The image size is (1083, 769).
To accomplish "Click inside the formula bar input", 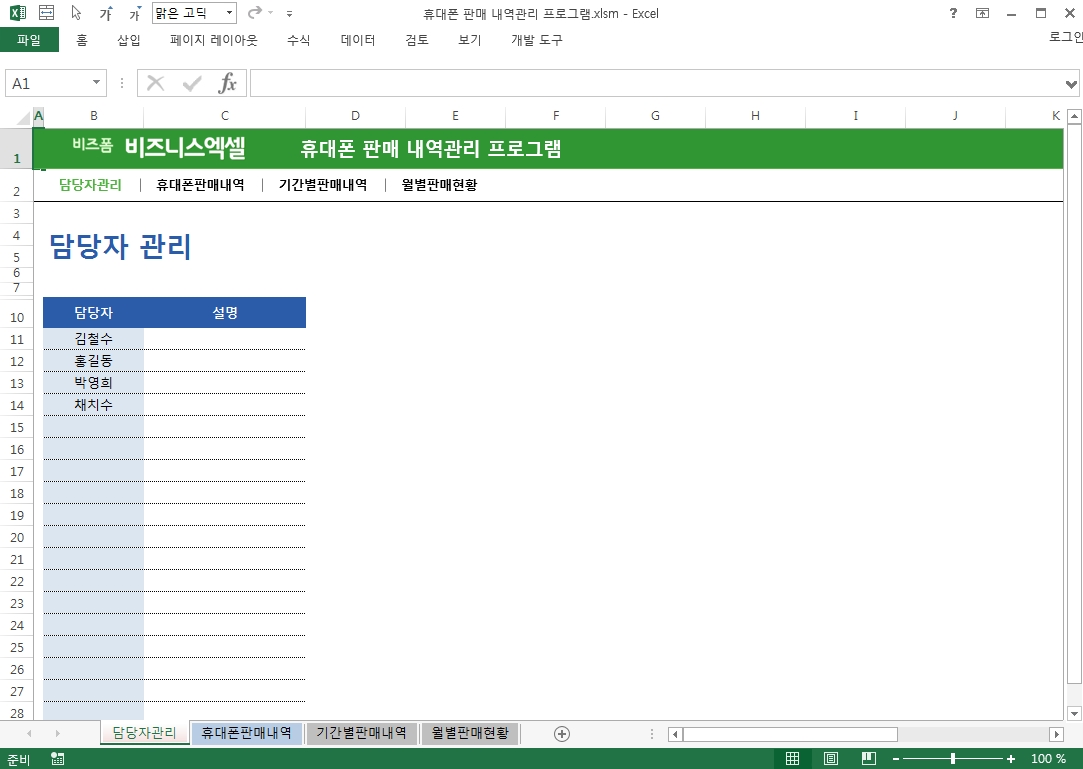I will click(656, 84).
